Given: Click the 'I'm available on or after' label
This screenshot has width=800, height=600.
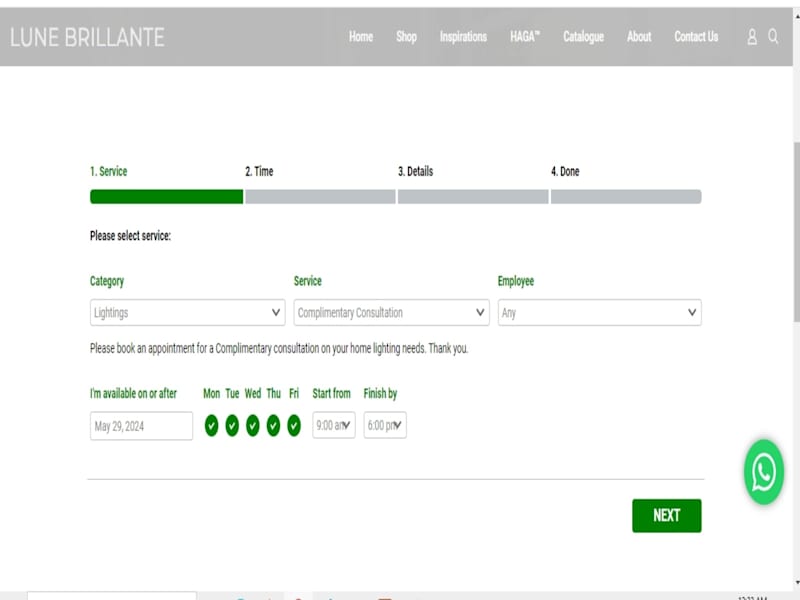Looking at the screenshot, I should (x=133, y=393).
